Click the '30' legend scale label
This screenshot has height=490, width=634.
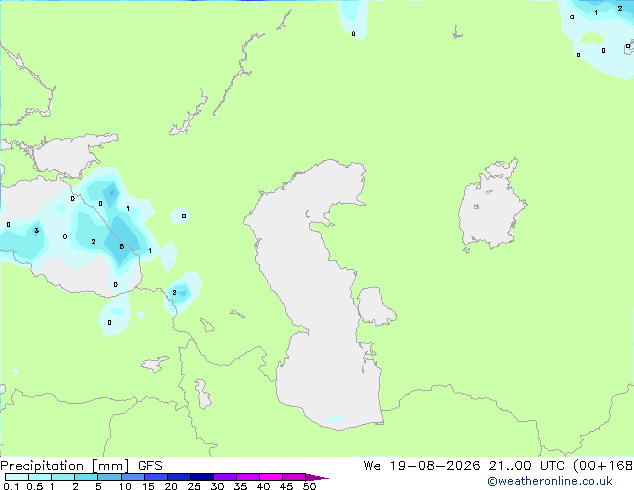point(217,486)
